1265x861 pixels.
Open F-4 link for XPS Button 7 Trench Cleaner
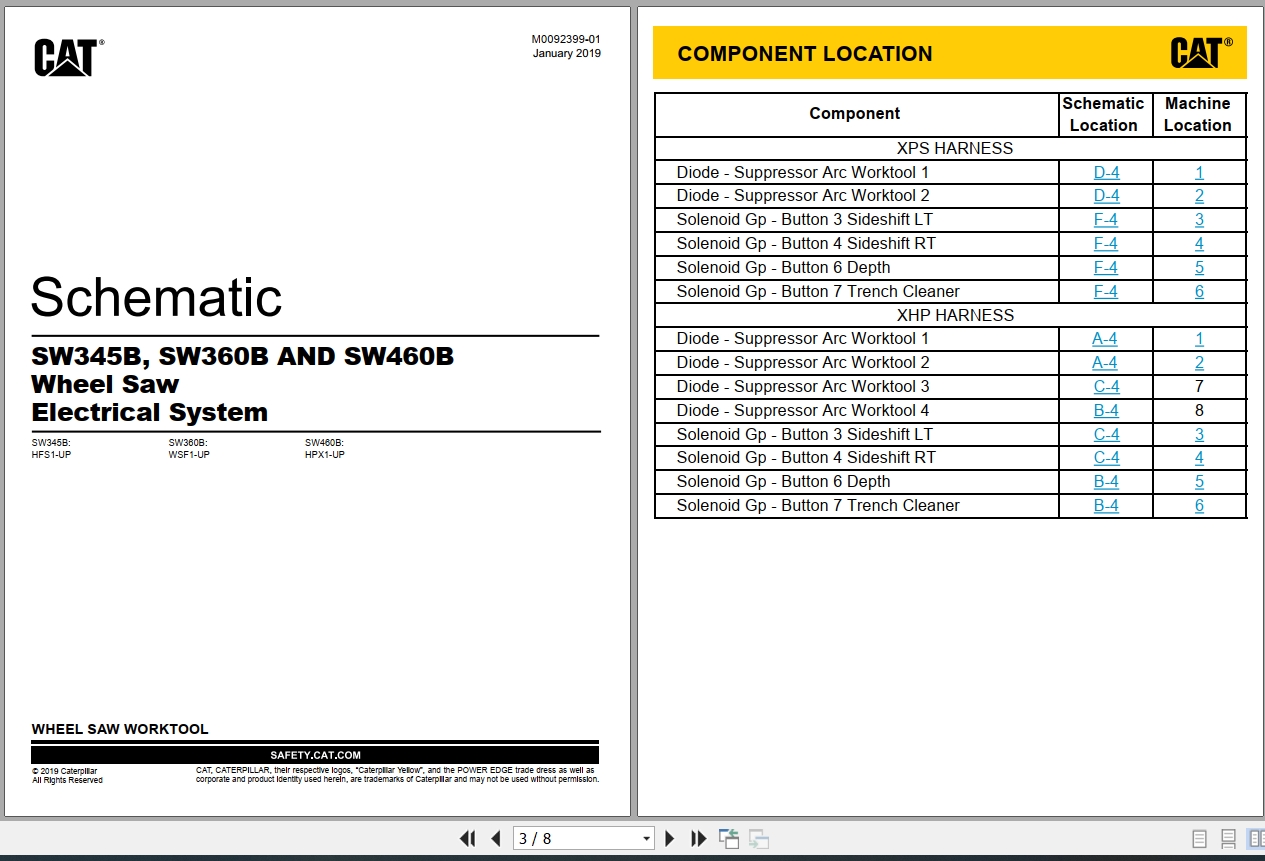[1106, 292]
